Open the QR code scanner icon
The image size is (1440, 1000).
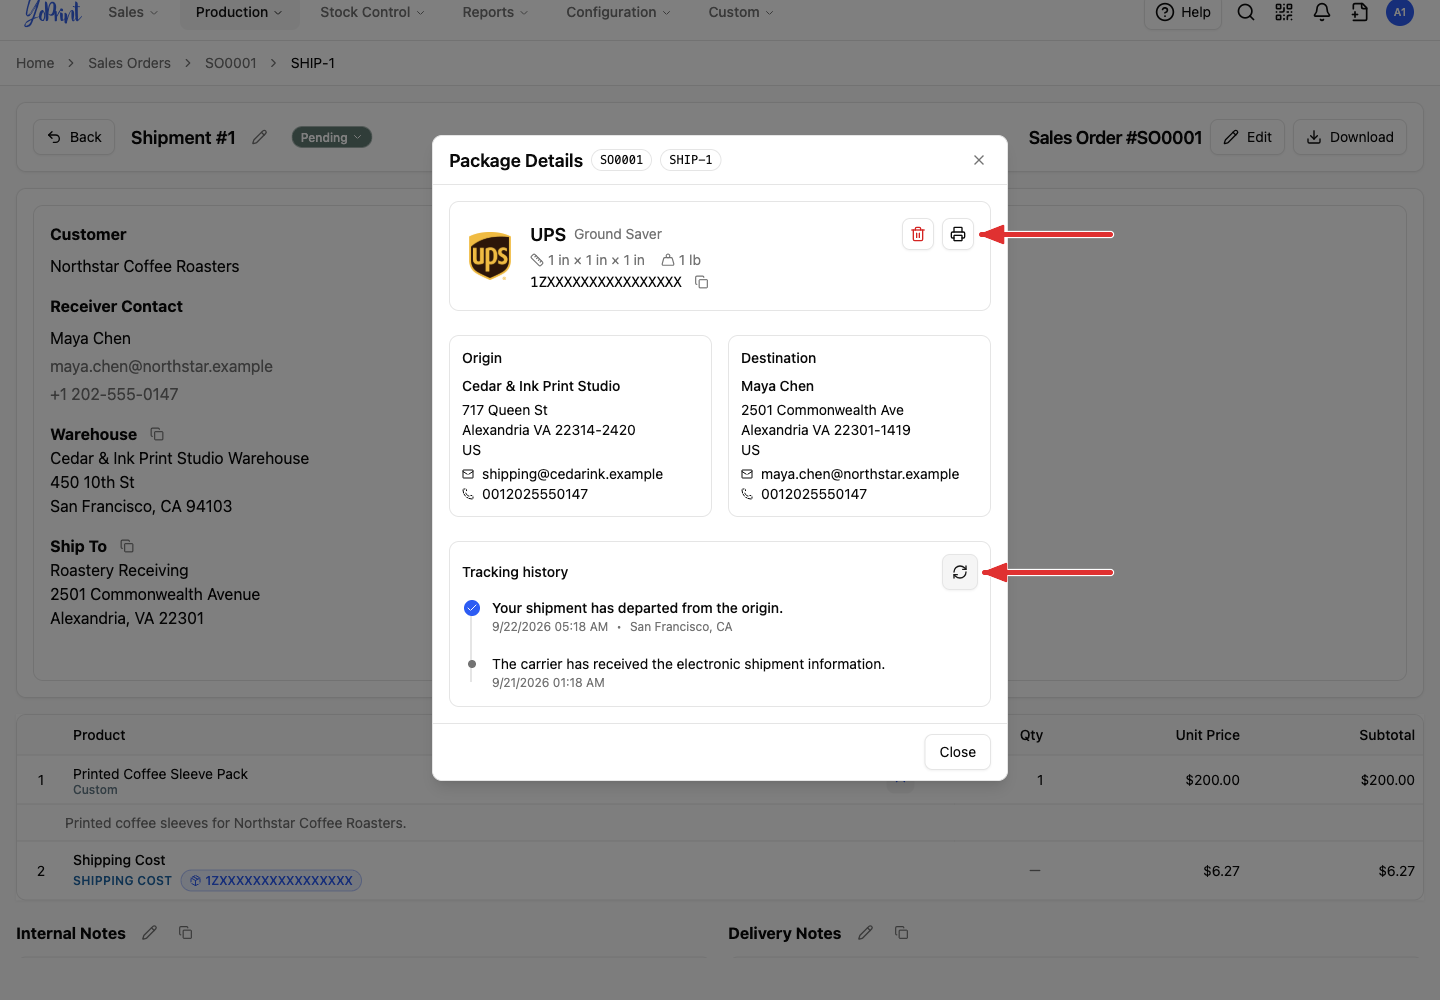pos(1284,12)
